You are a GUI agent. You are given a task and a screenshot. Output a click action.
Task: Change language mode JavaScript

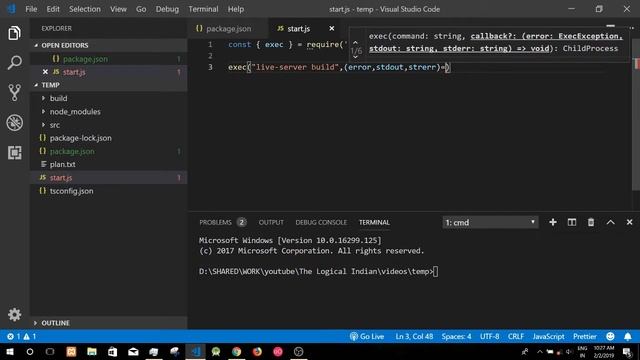[x=548, y=336]
